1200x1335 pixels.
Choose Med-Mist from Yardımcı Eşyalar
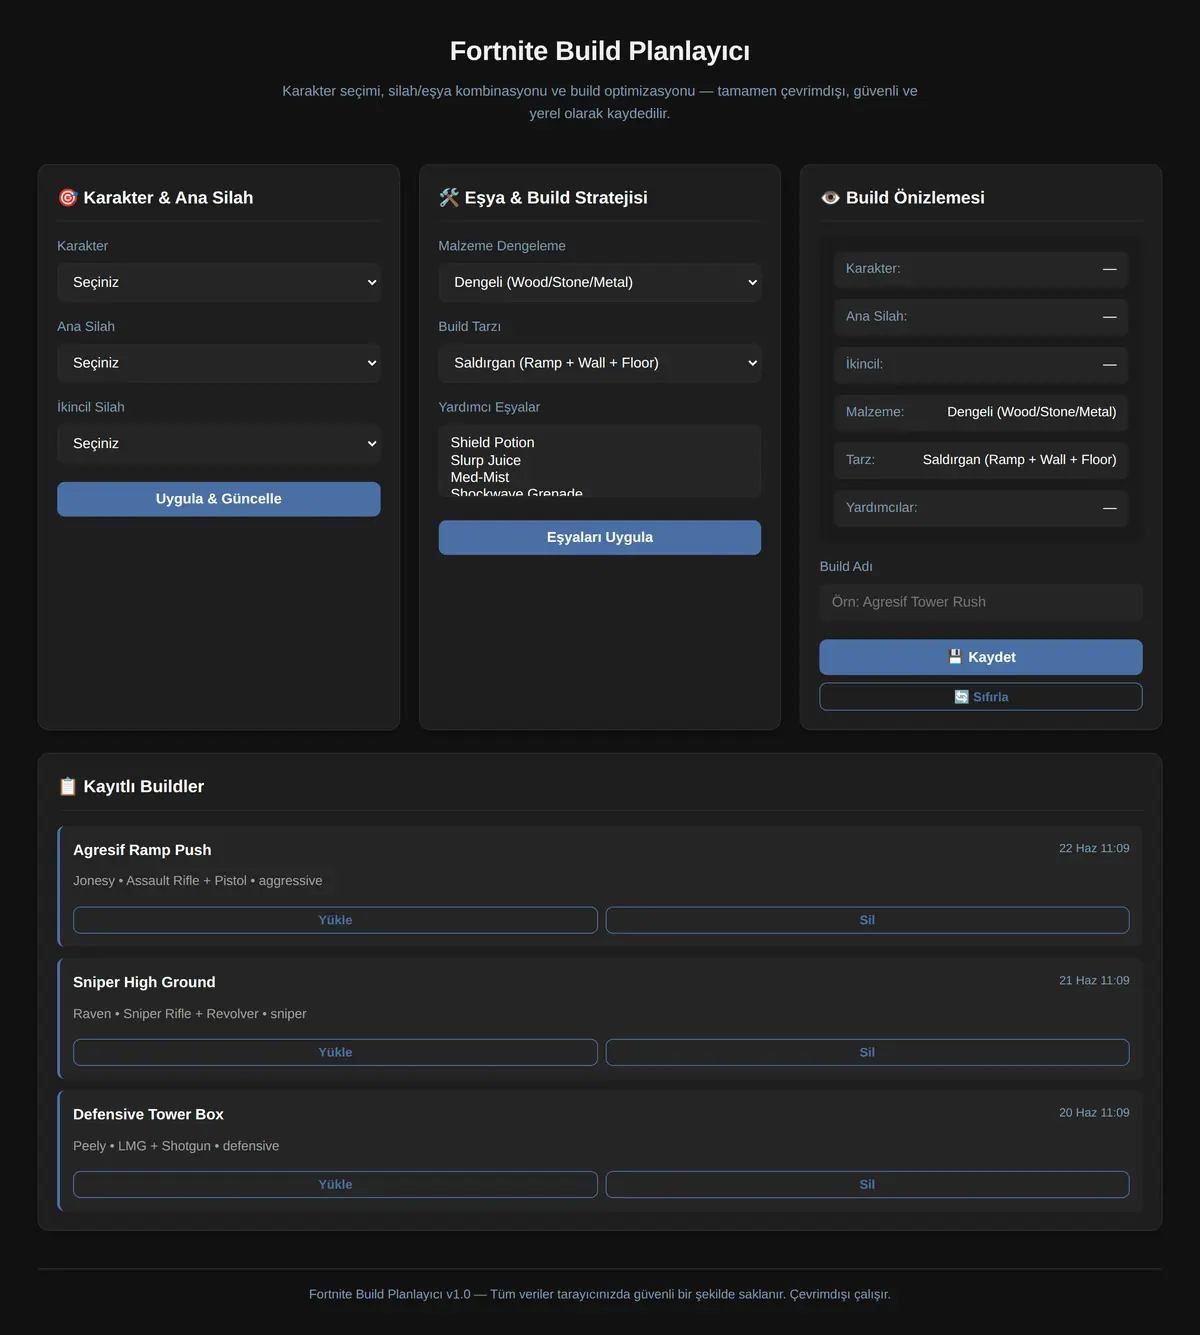pos(600,477)
